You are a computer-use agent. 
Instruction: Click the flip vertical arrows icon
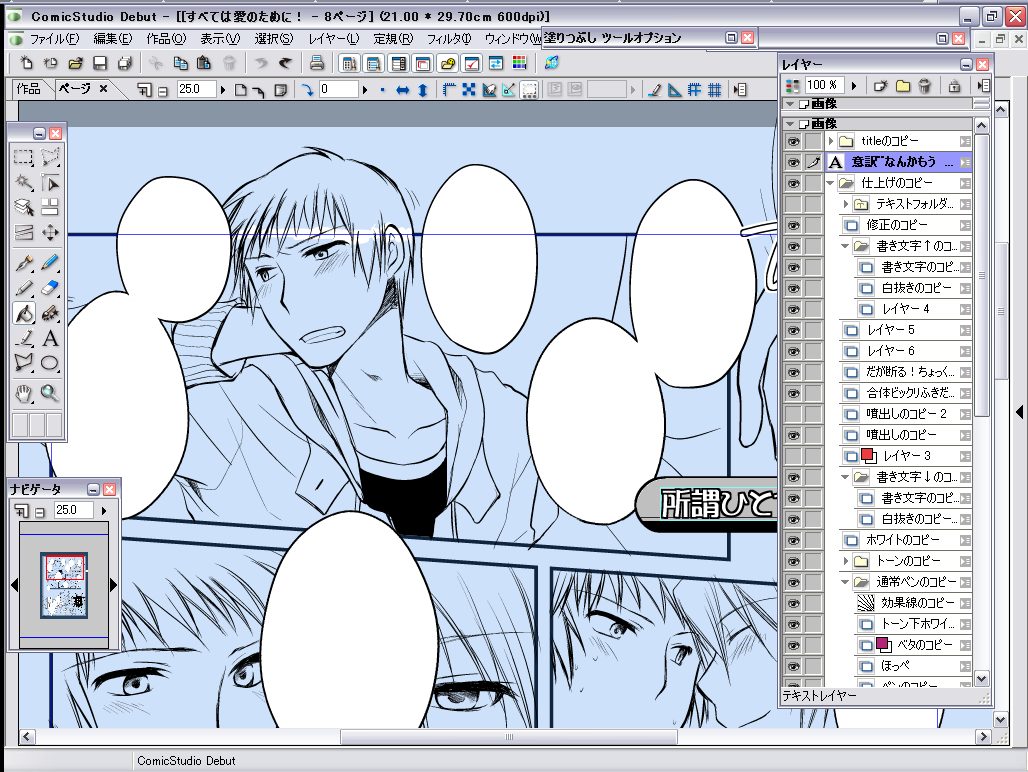click(x=423, y=90)
